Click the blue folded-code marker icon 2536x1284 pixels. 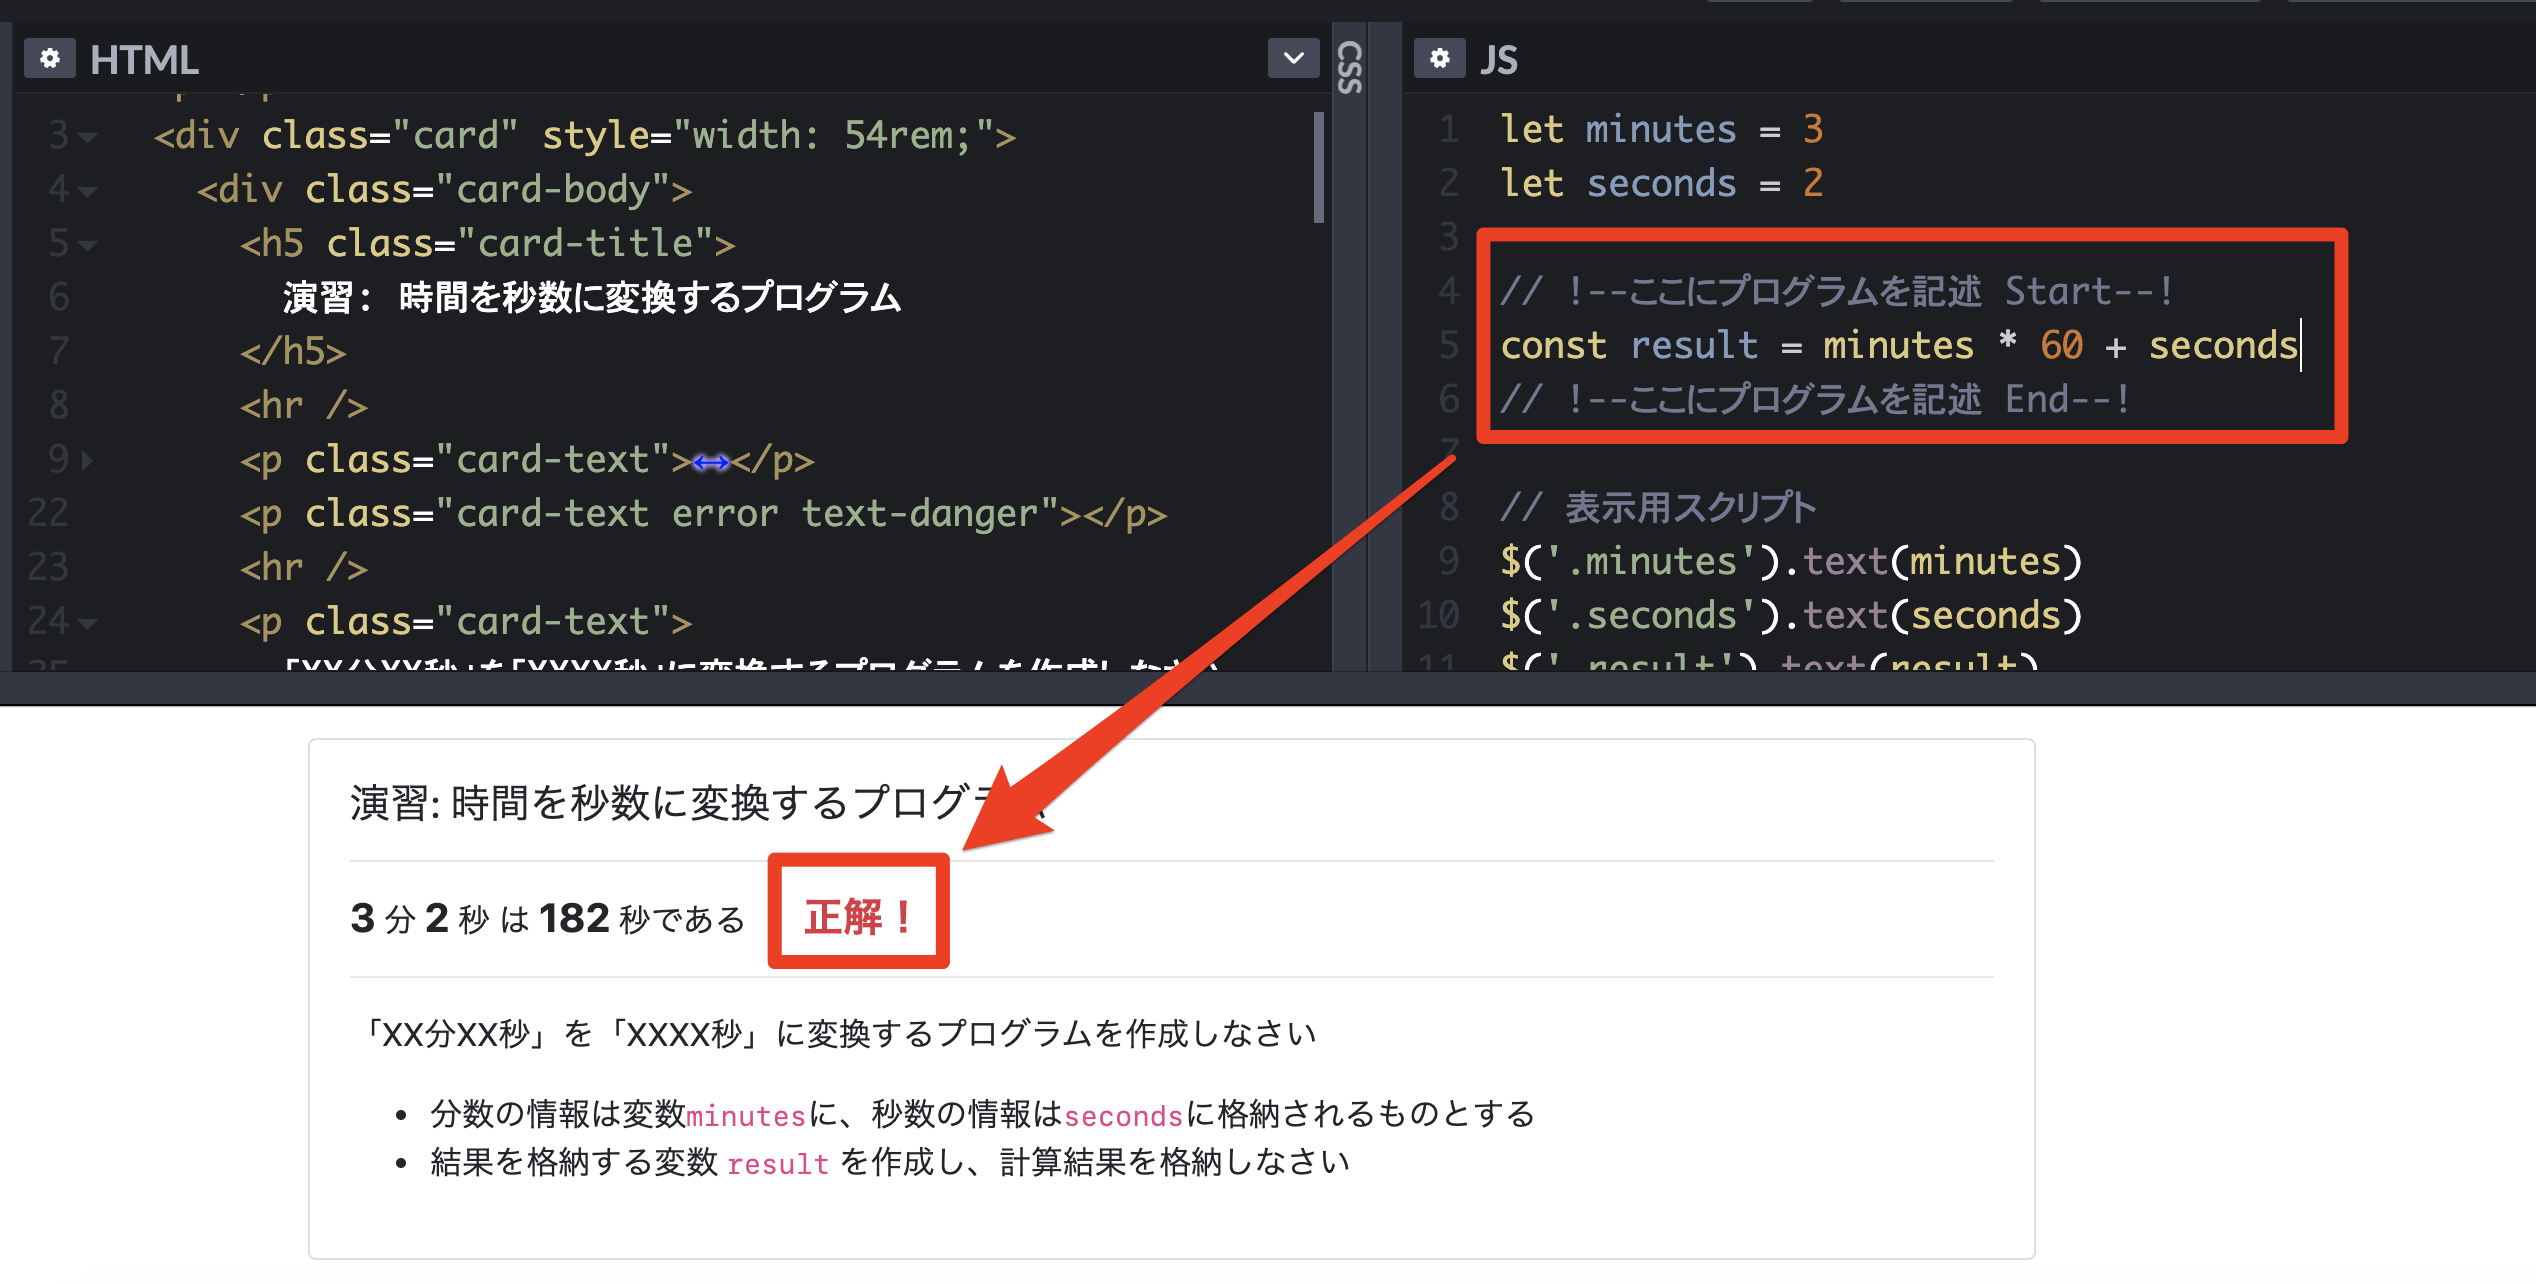tap(711, 462)
